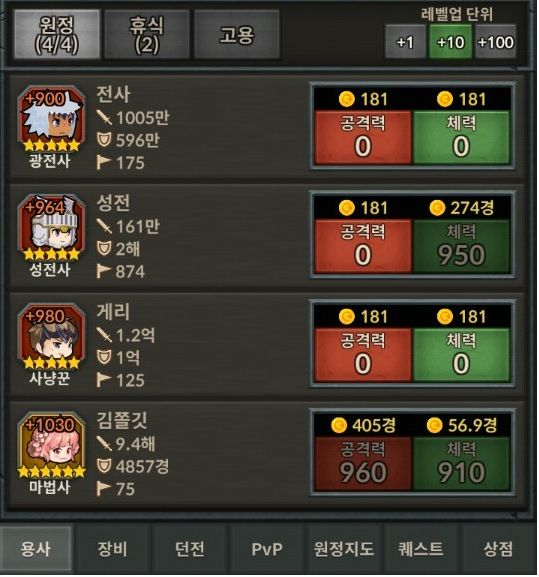Open the 고용 tab
The height and width of the screenshot is (577, 539).
coord(237,35)
